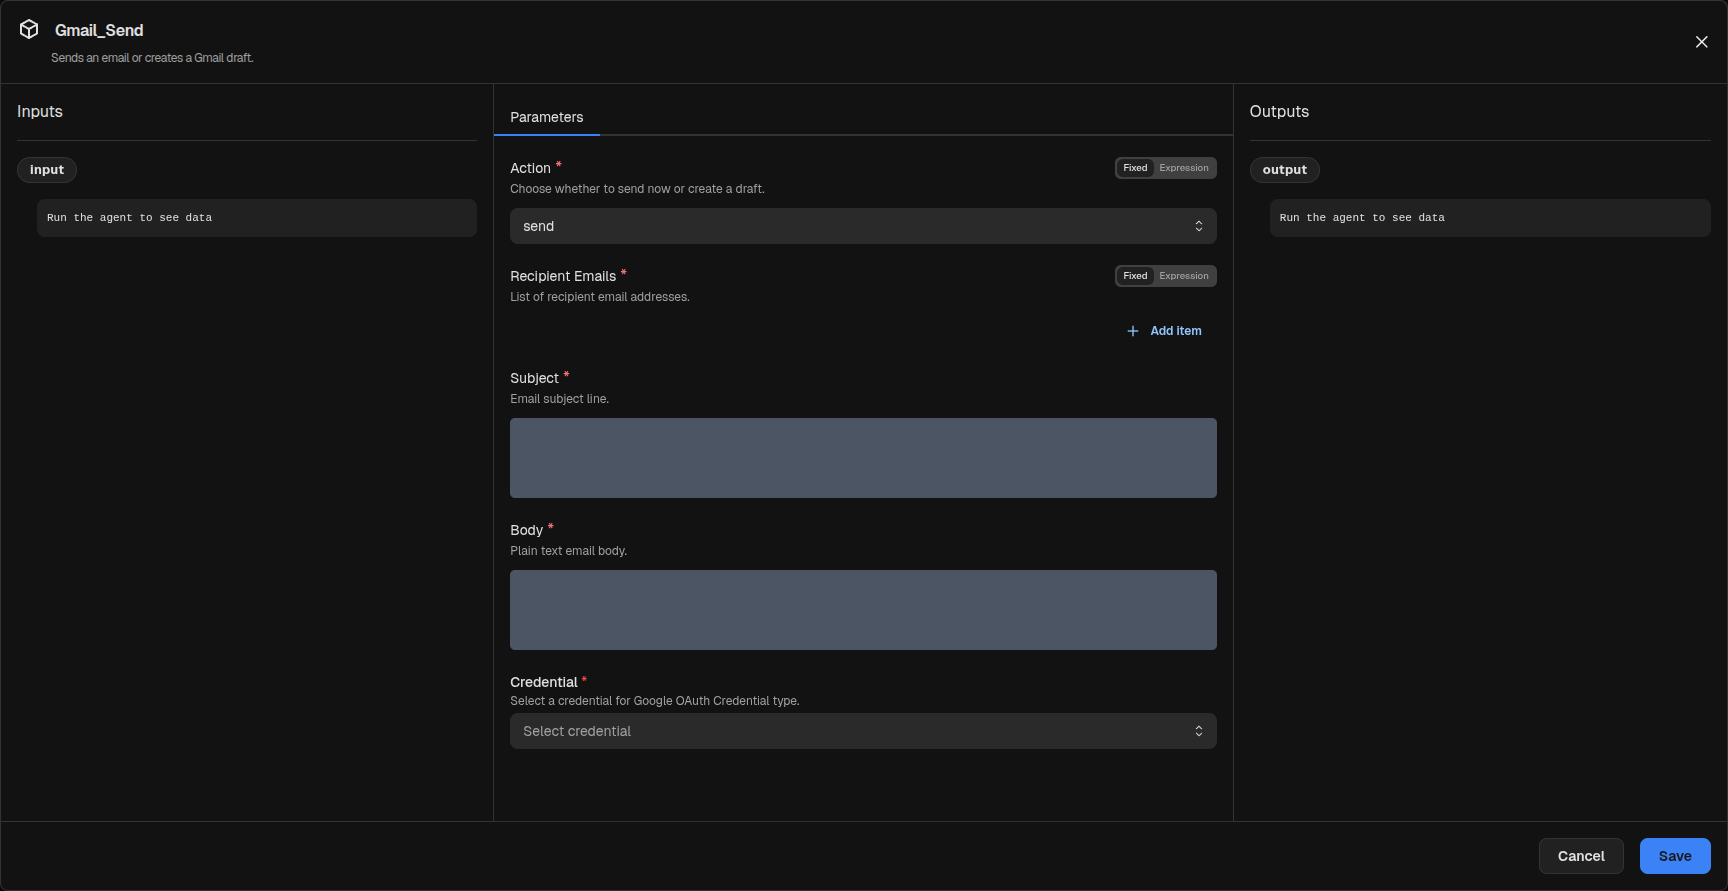The height and width of the screenshot is (891, 1728).
Task: Click the plus icon next to Add item
Action: point(1133,331)
